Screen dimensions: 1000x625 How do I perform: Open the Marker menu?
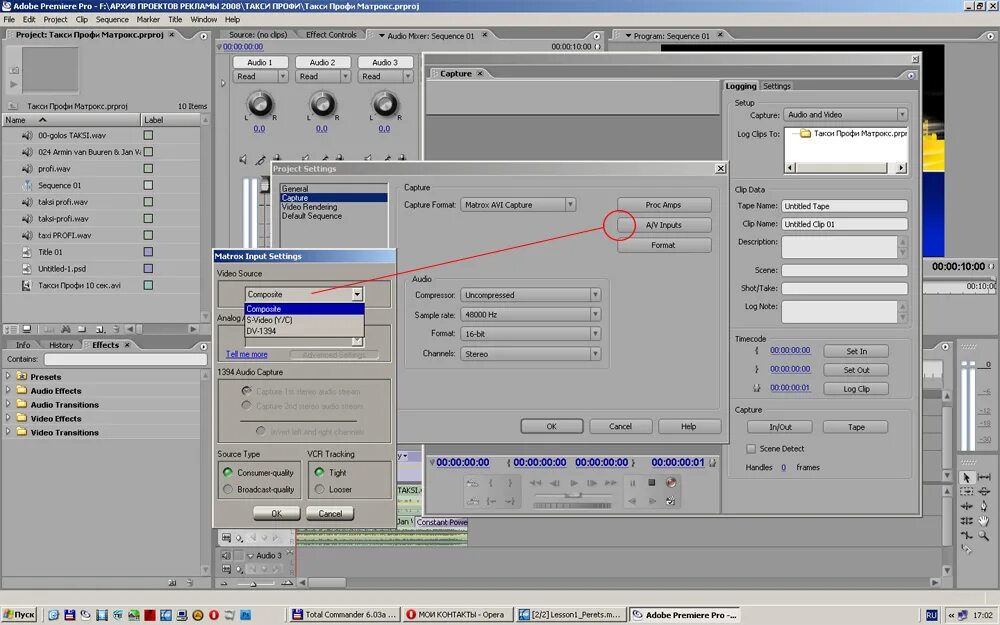pyautogui.click(x=148, y=19)
